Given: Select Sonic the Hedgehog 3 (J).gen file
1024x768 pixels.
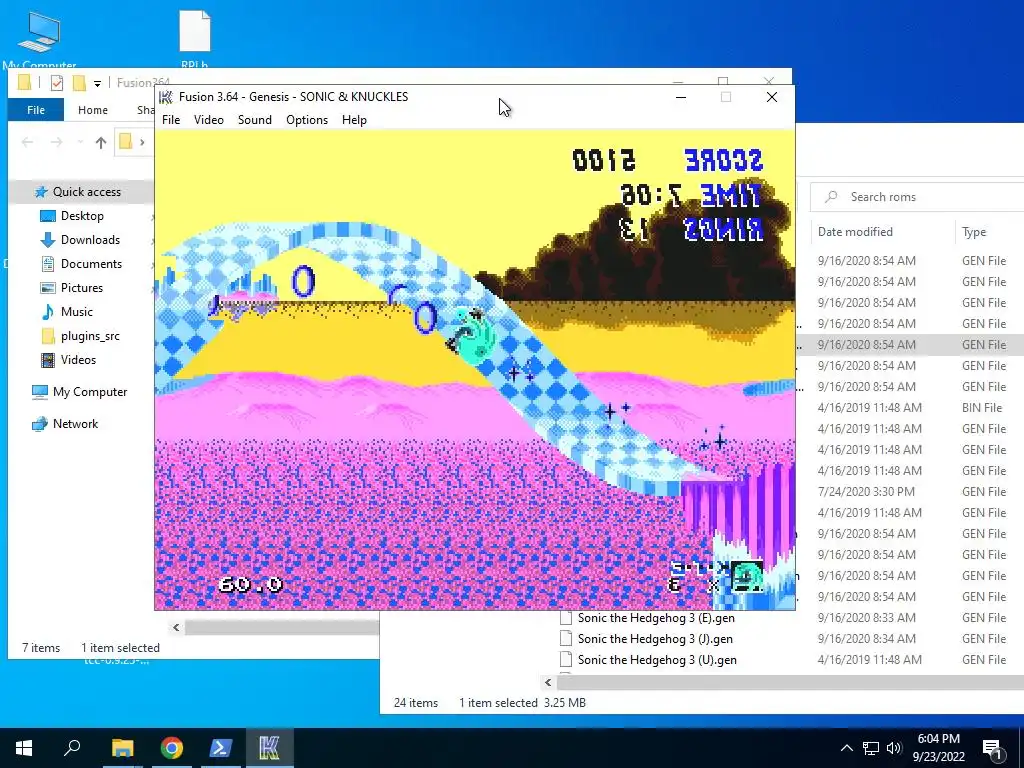Looking at the screenshot, I should point(655,639).
